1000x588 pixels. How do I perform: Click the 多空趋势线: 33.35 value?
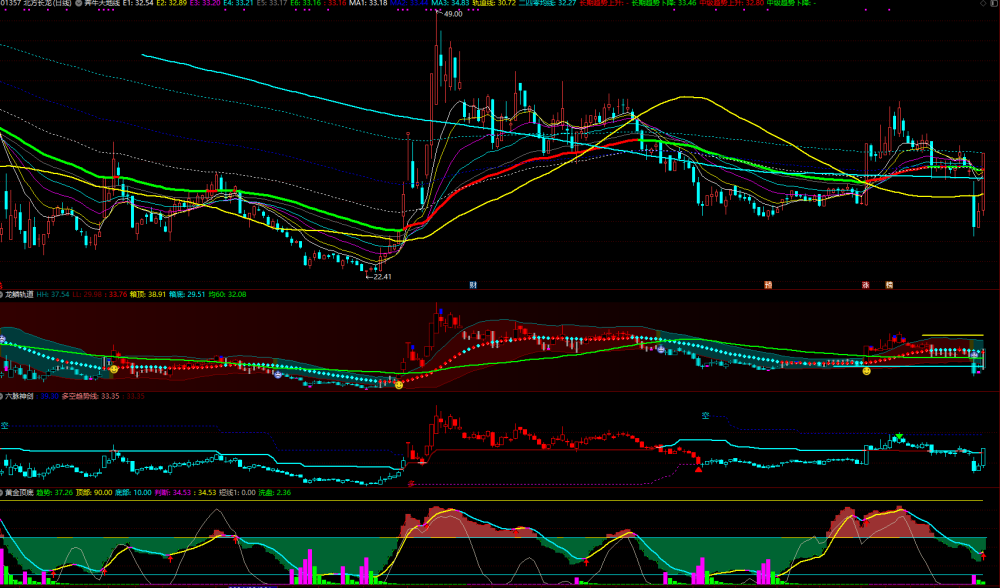[x=91, y=396]
